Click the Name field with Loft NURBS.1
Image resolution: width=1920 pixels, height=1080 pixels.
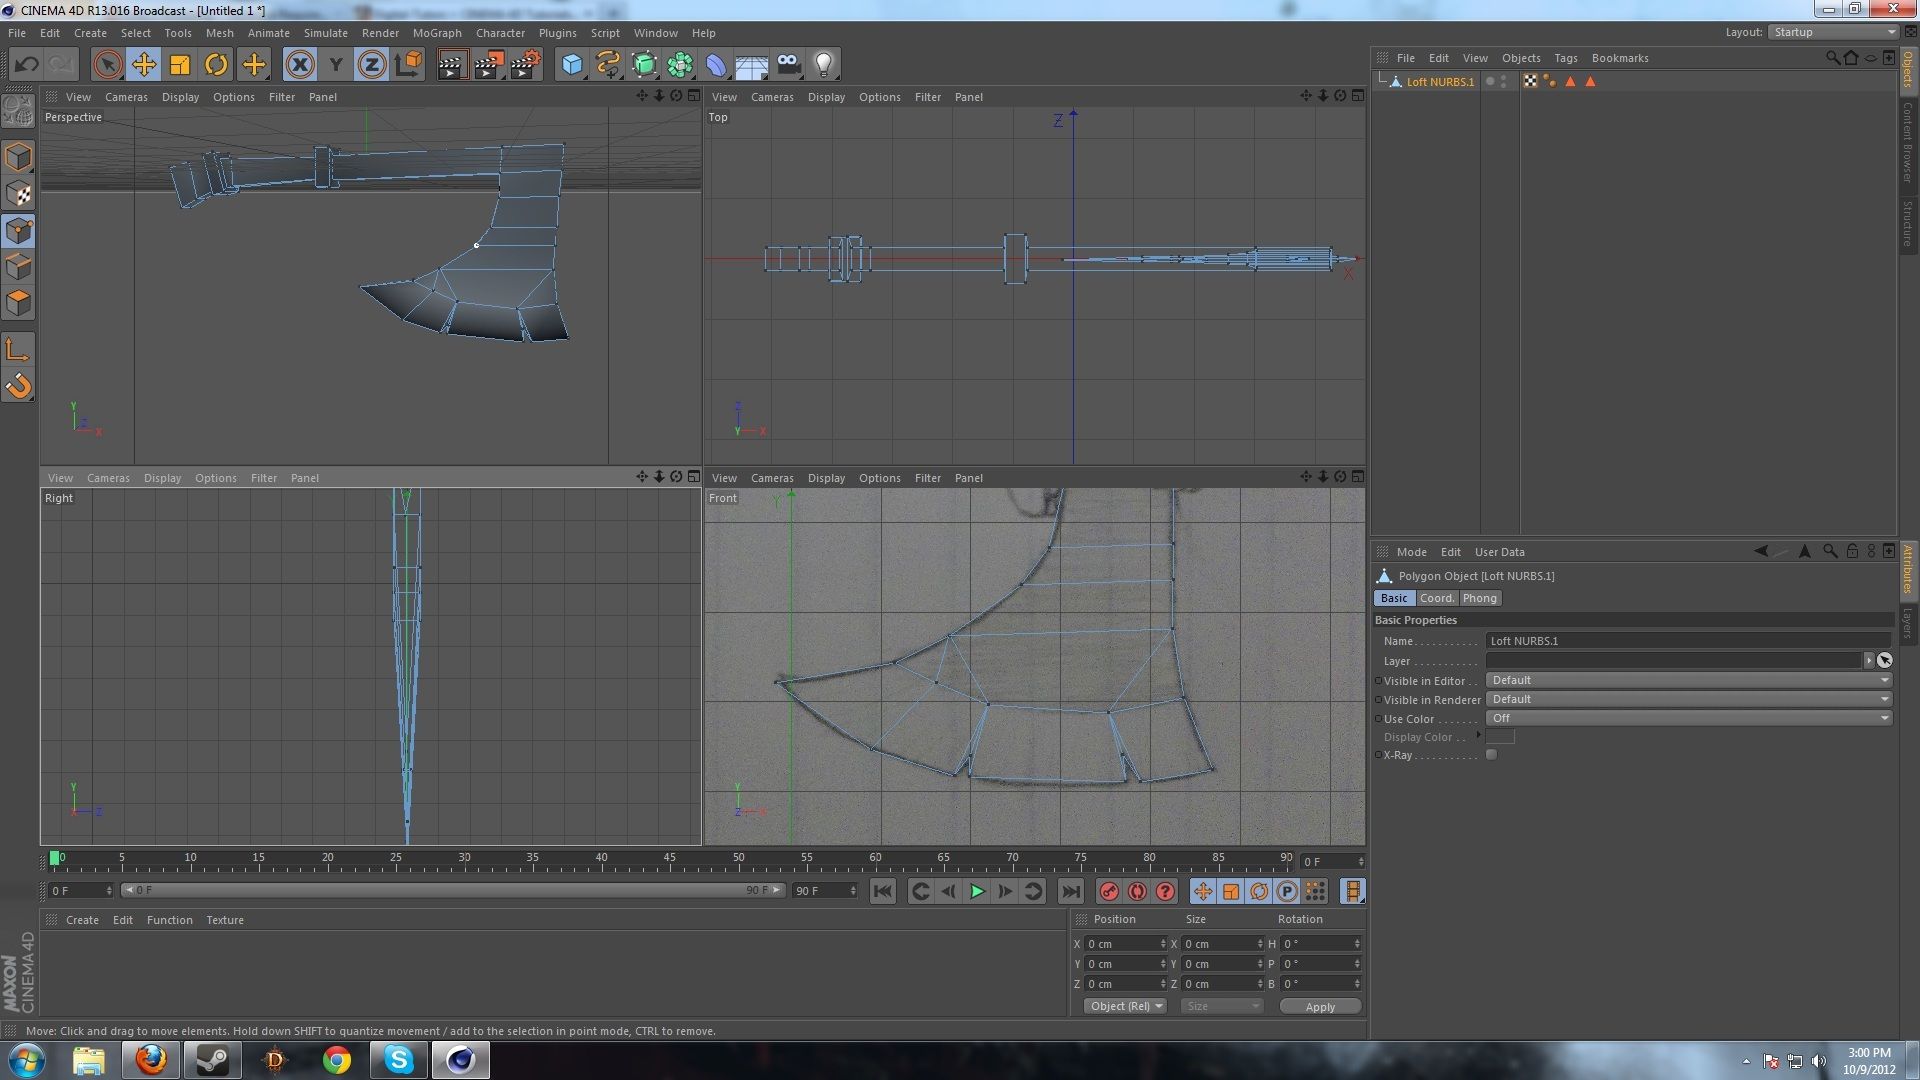pyautogui.click(x=1688, y=641)
